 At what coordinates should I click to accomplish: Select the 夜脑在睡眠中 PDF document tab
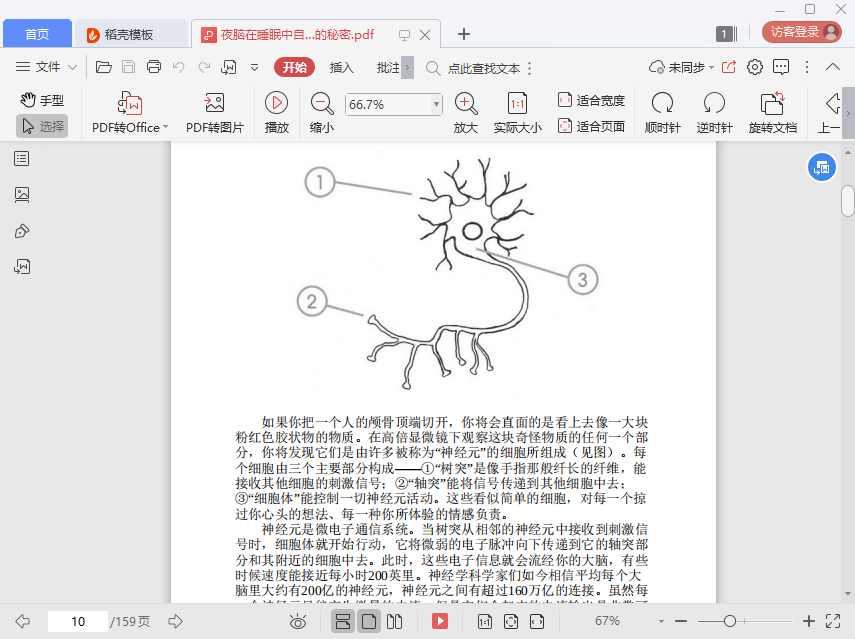(297, 34)
